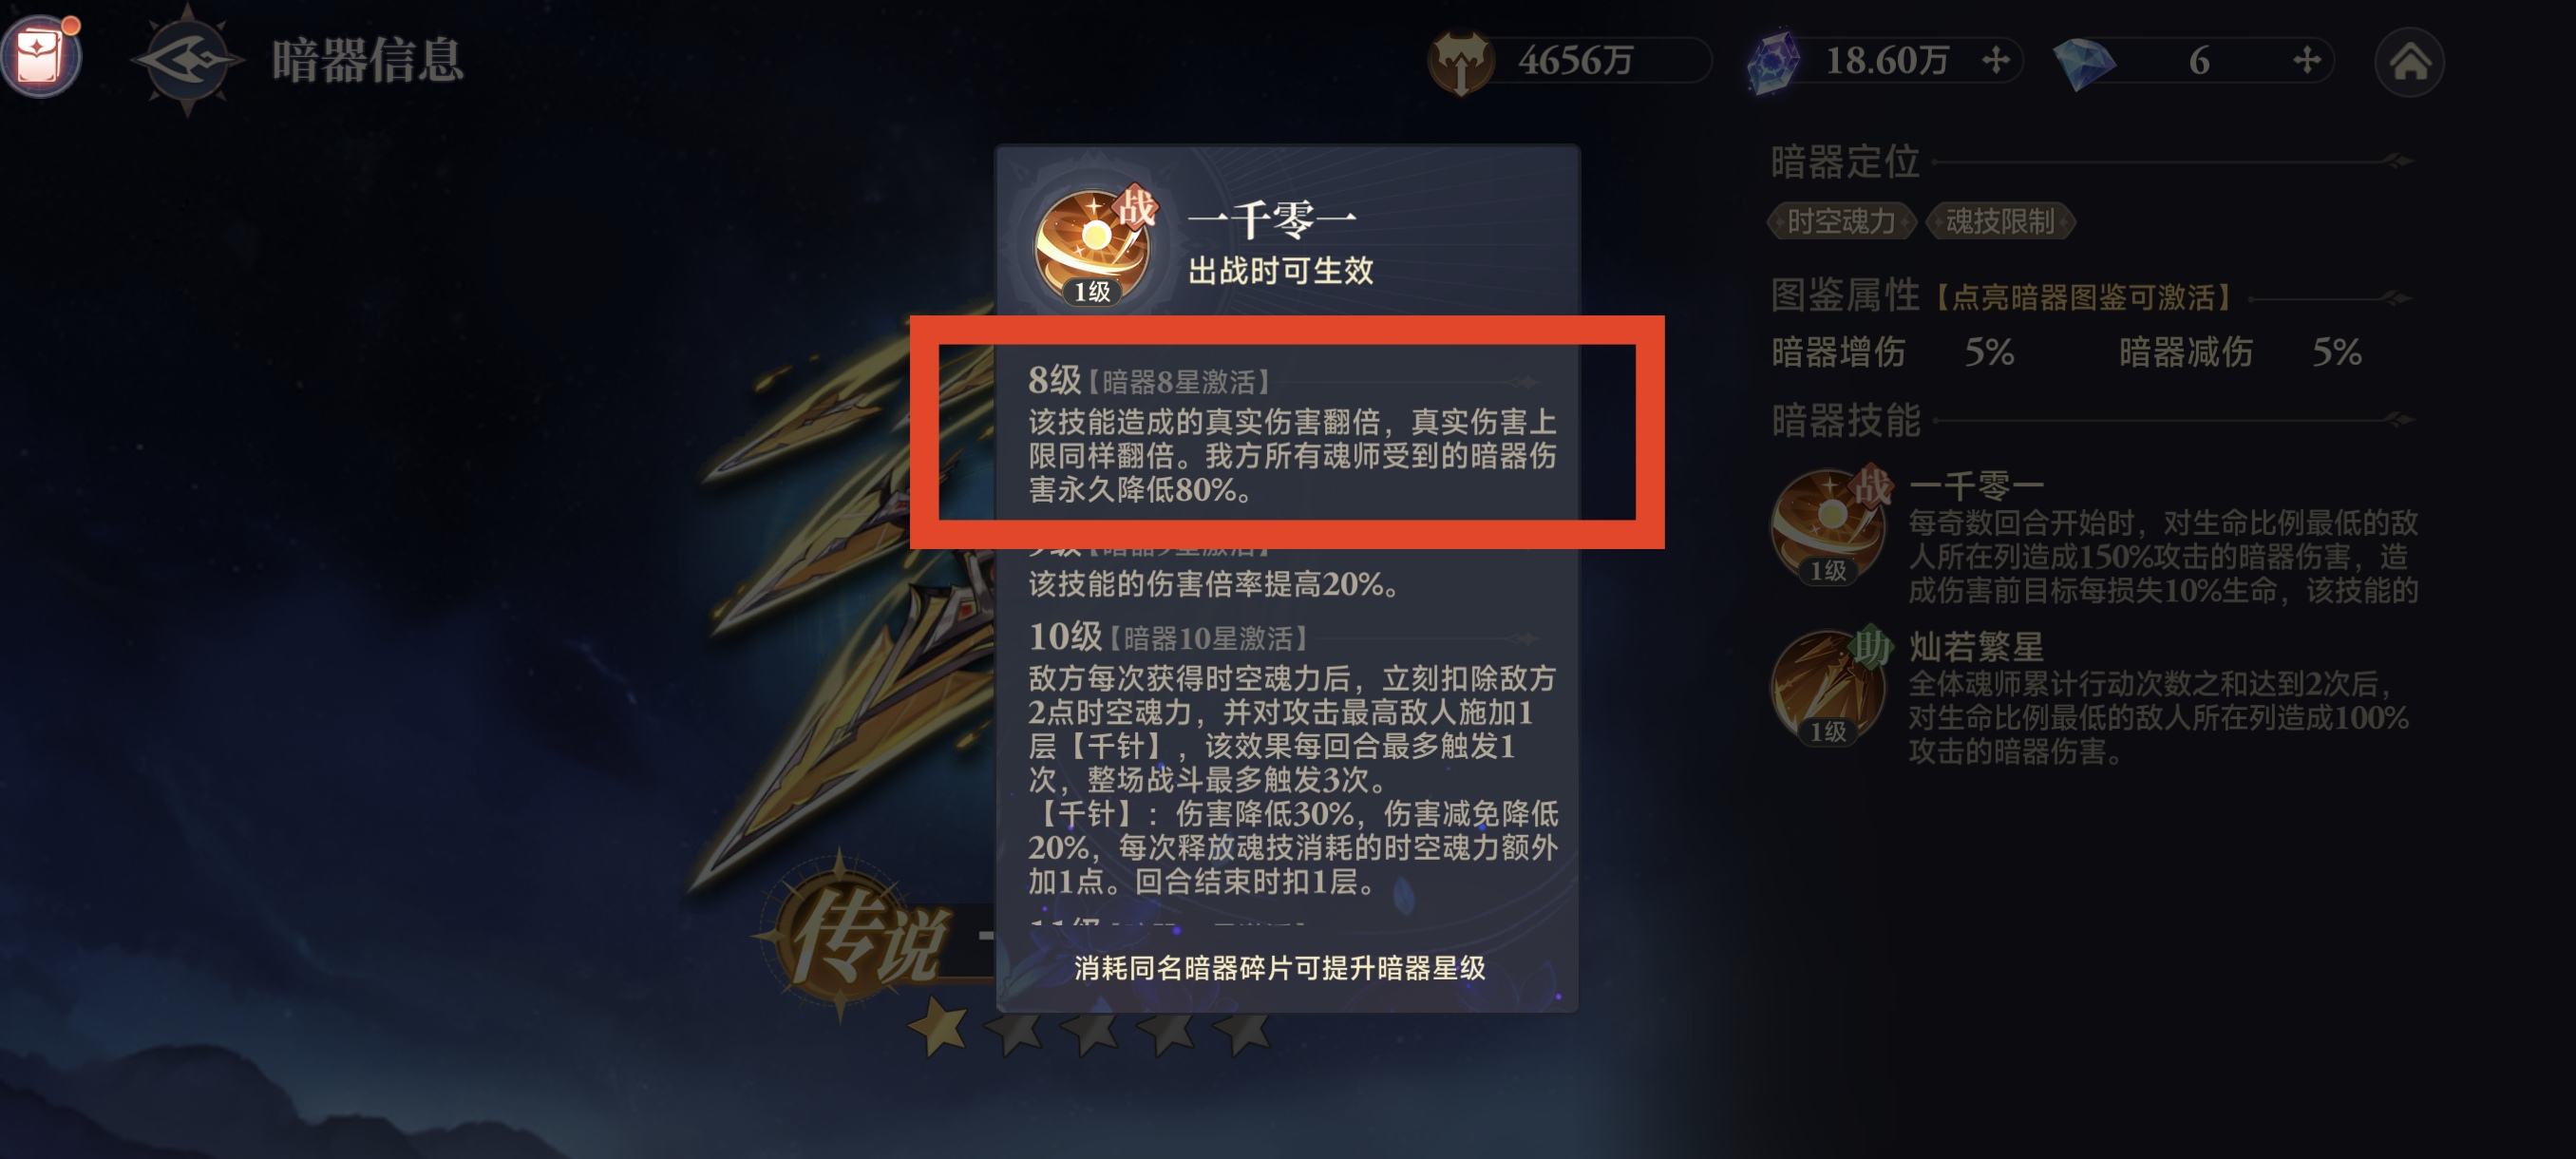Select the 时空魂力 tag
The image size is (2576, 1159).
pyautogui.click(x=1841, y=221)
